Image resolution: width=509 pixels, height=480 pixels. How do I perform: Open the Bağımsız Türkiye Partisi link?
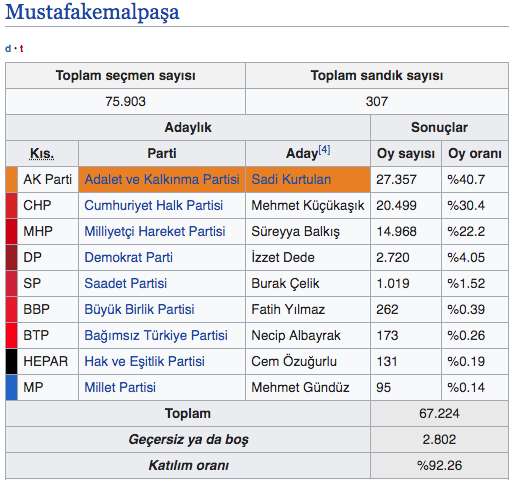[156, 335]
